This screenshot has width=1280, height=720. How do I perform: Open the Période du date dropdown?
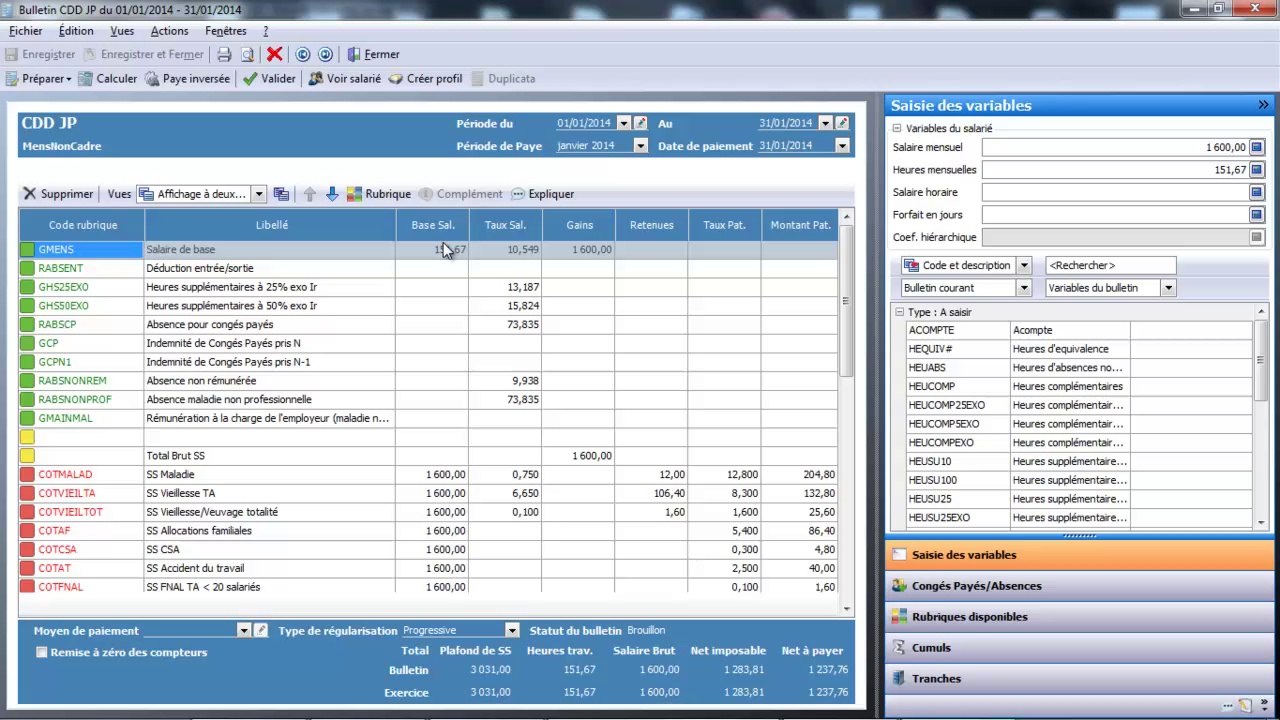click(623, 123)
